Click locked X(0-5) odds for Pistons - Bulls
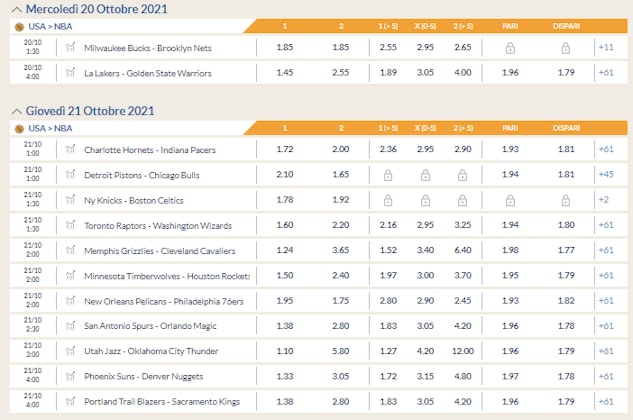633x420 pixels. (425, 175)
